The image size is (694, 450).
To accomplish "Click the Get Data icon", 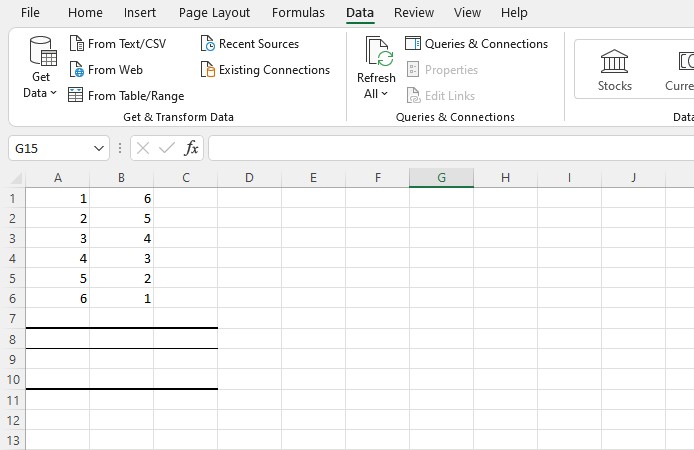I will click(x=41, y=52).
